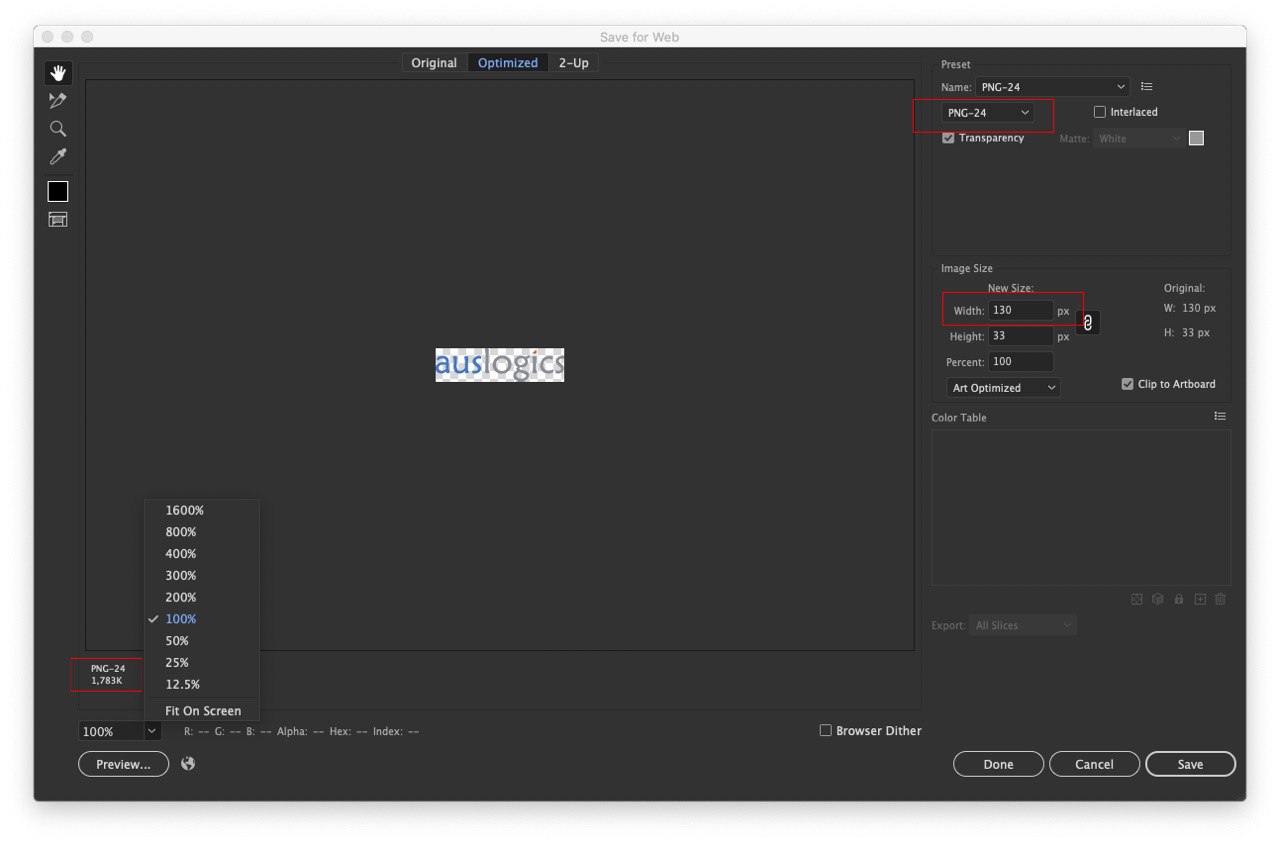Choose 400% from the zoom menu
The height and width of the screenshot is (843, 1280).
(202, 554)
